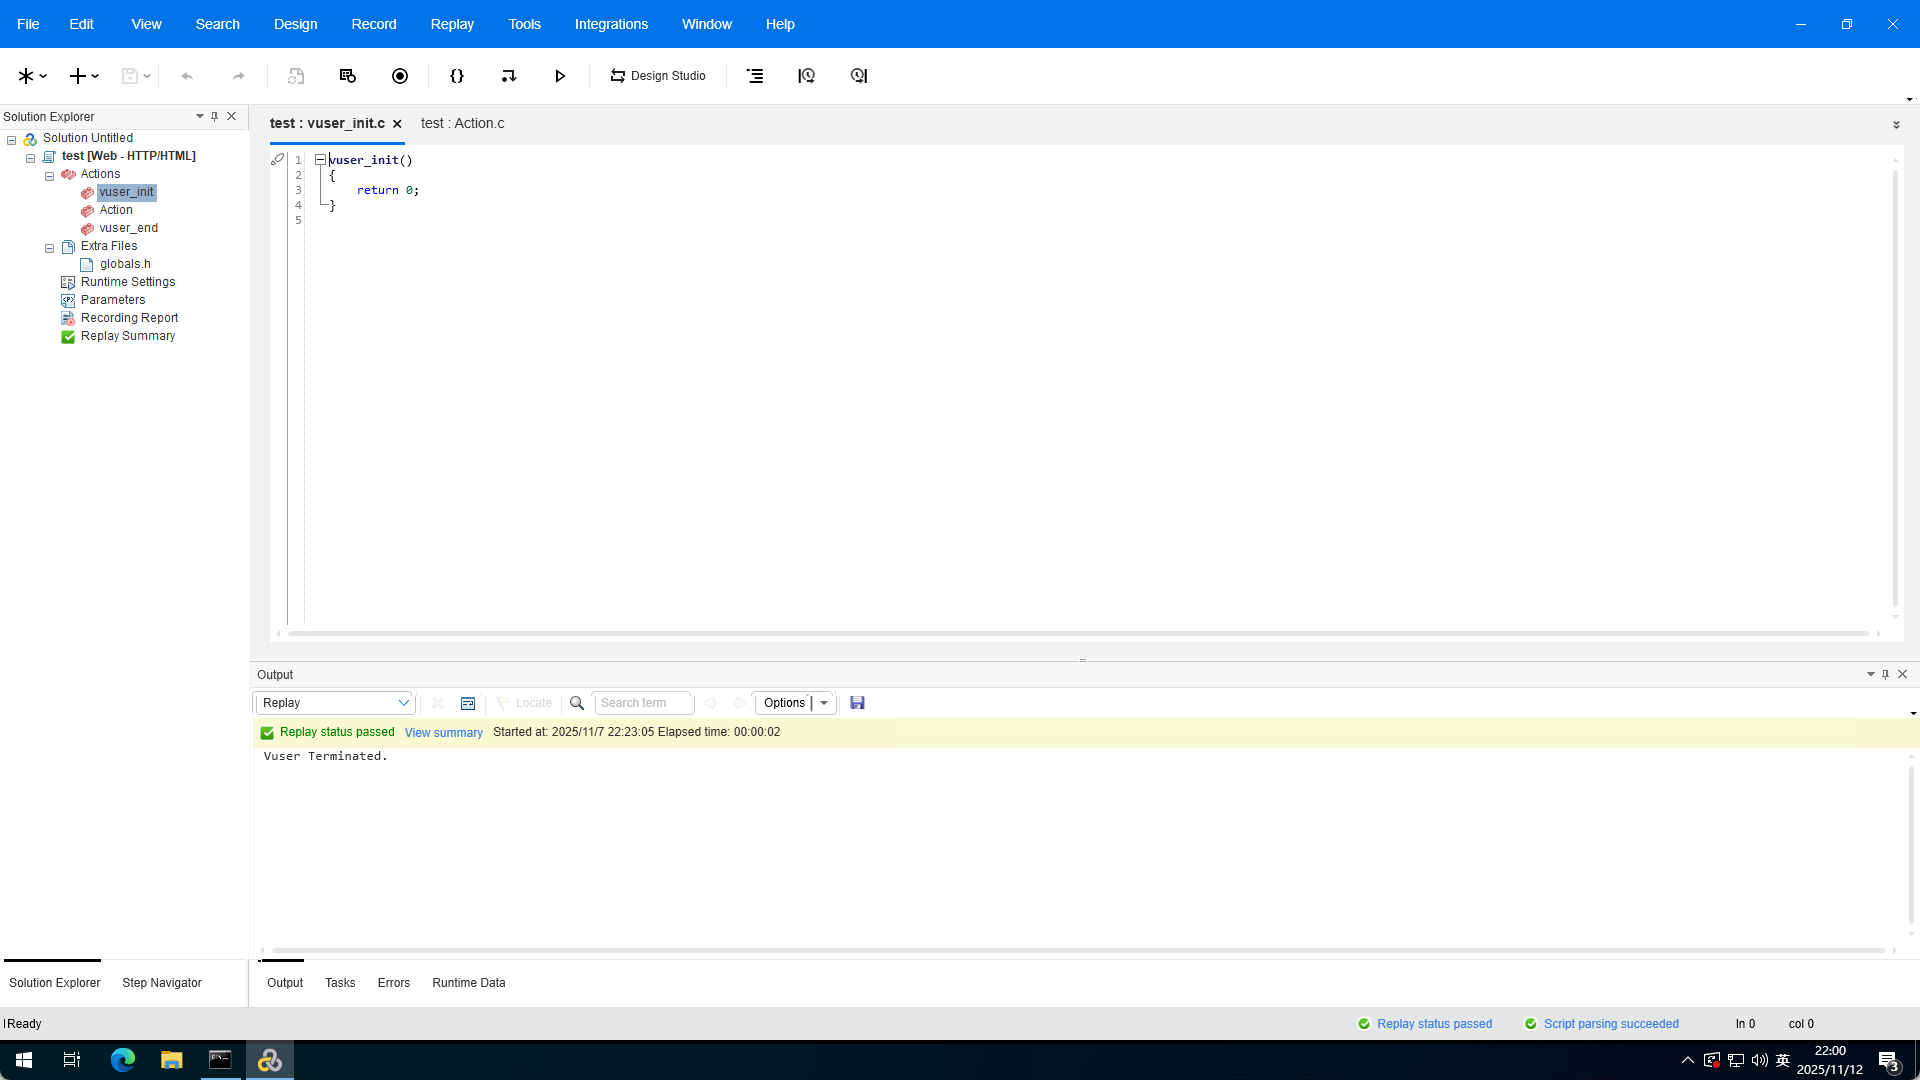Viewport: 1920px width, 1080px height.
Task: Click the output word wrap icon
Action: [467, 703]
